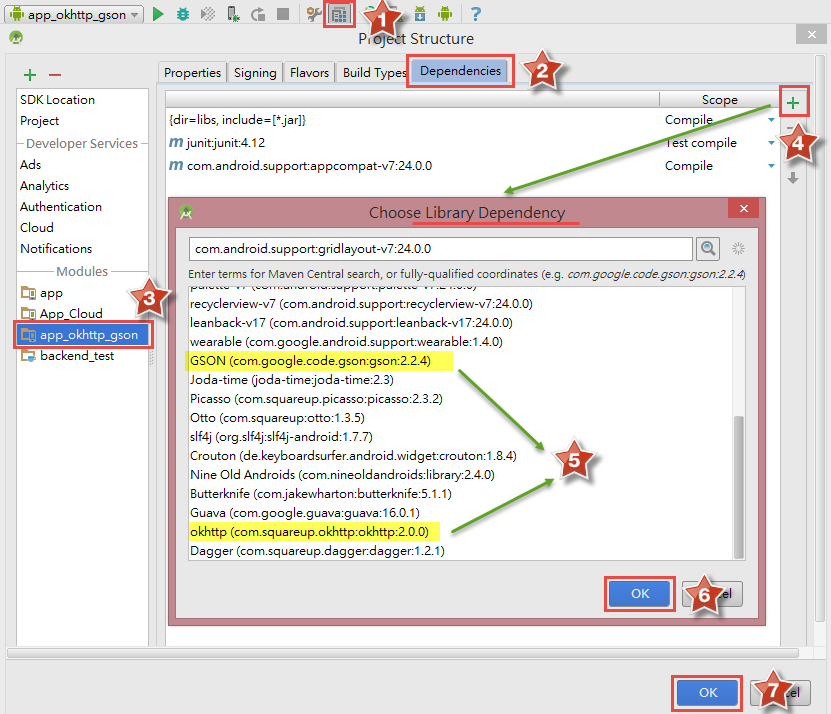Click OK in Project Structure window
Screen dimensions: 831x714
[708, 692]
